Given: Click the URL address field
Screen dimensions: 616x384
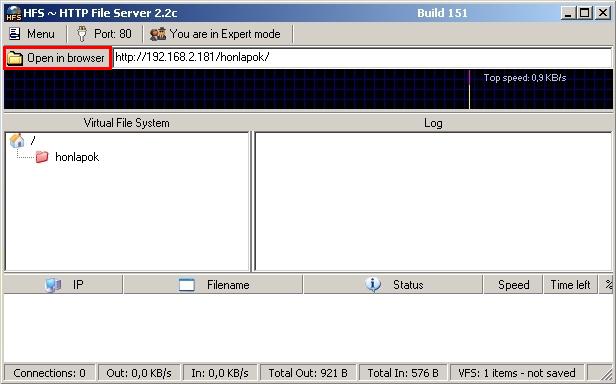Looking at the screenshot, I should click(362, 58).
